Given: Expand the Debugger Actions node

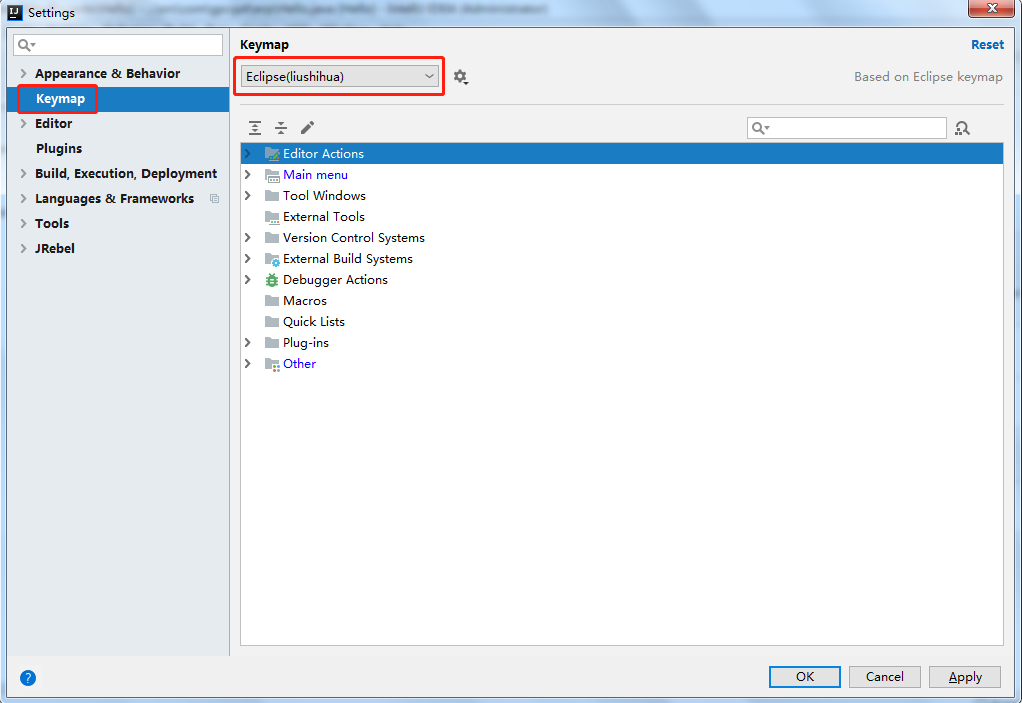Looking at the screenshot, I should pyautogui.click(x=248, y=280).
